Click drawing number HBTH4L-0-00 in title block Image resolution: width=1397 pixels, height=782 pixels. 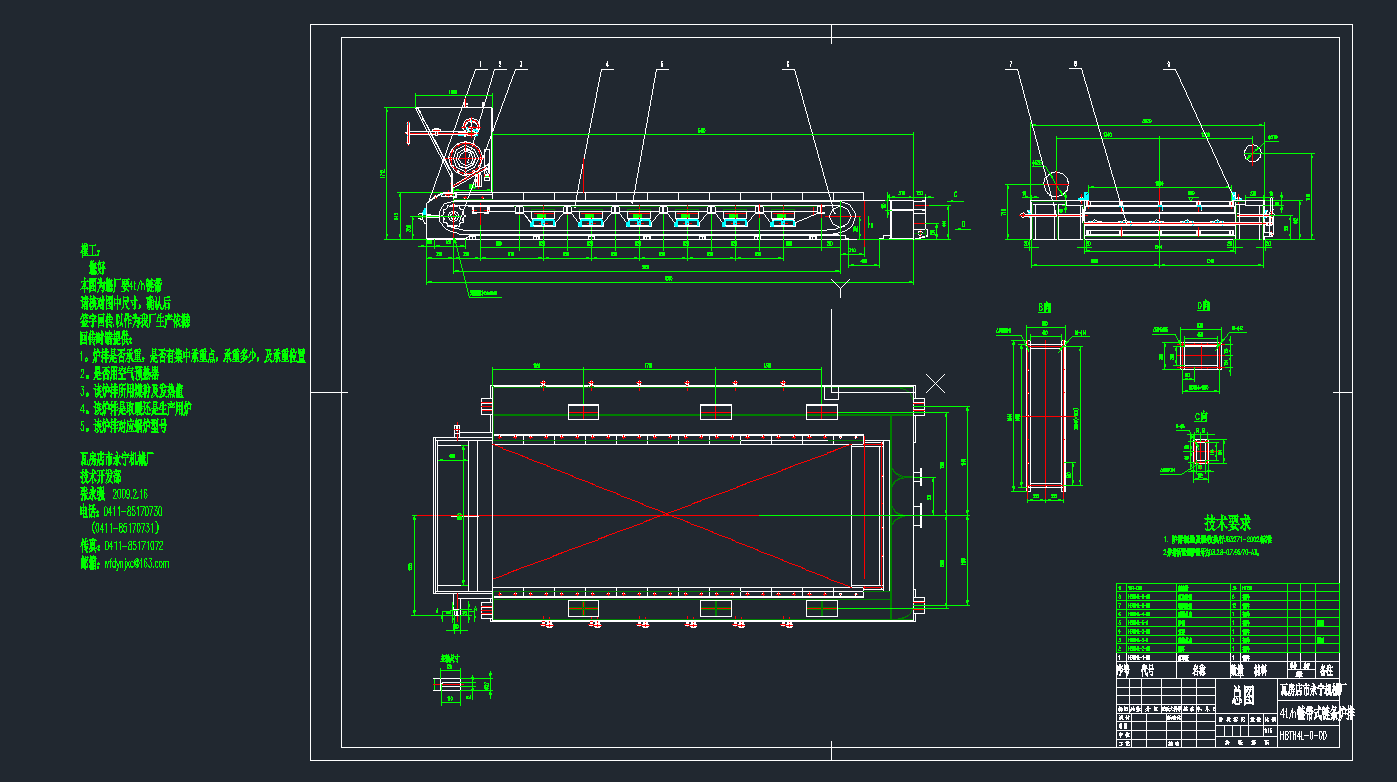point(1303,735)
